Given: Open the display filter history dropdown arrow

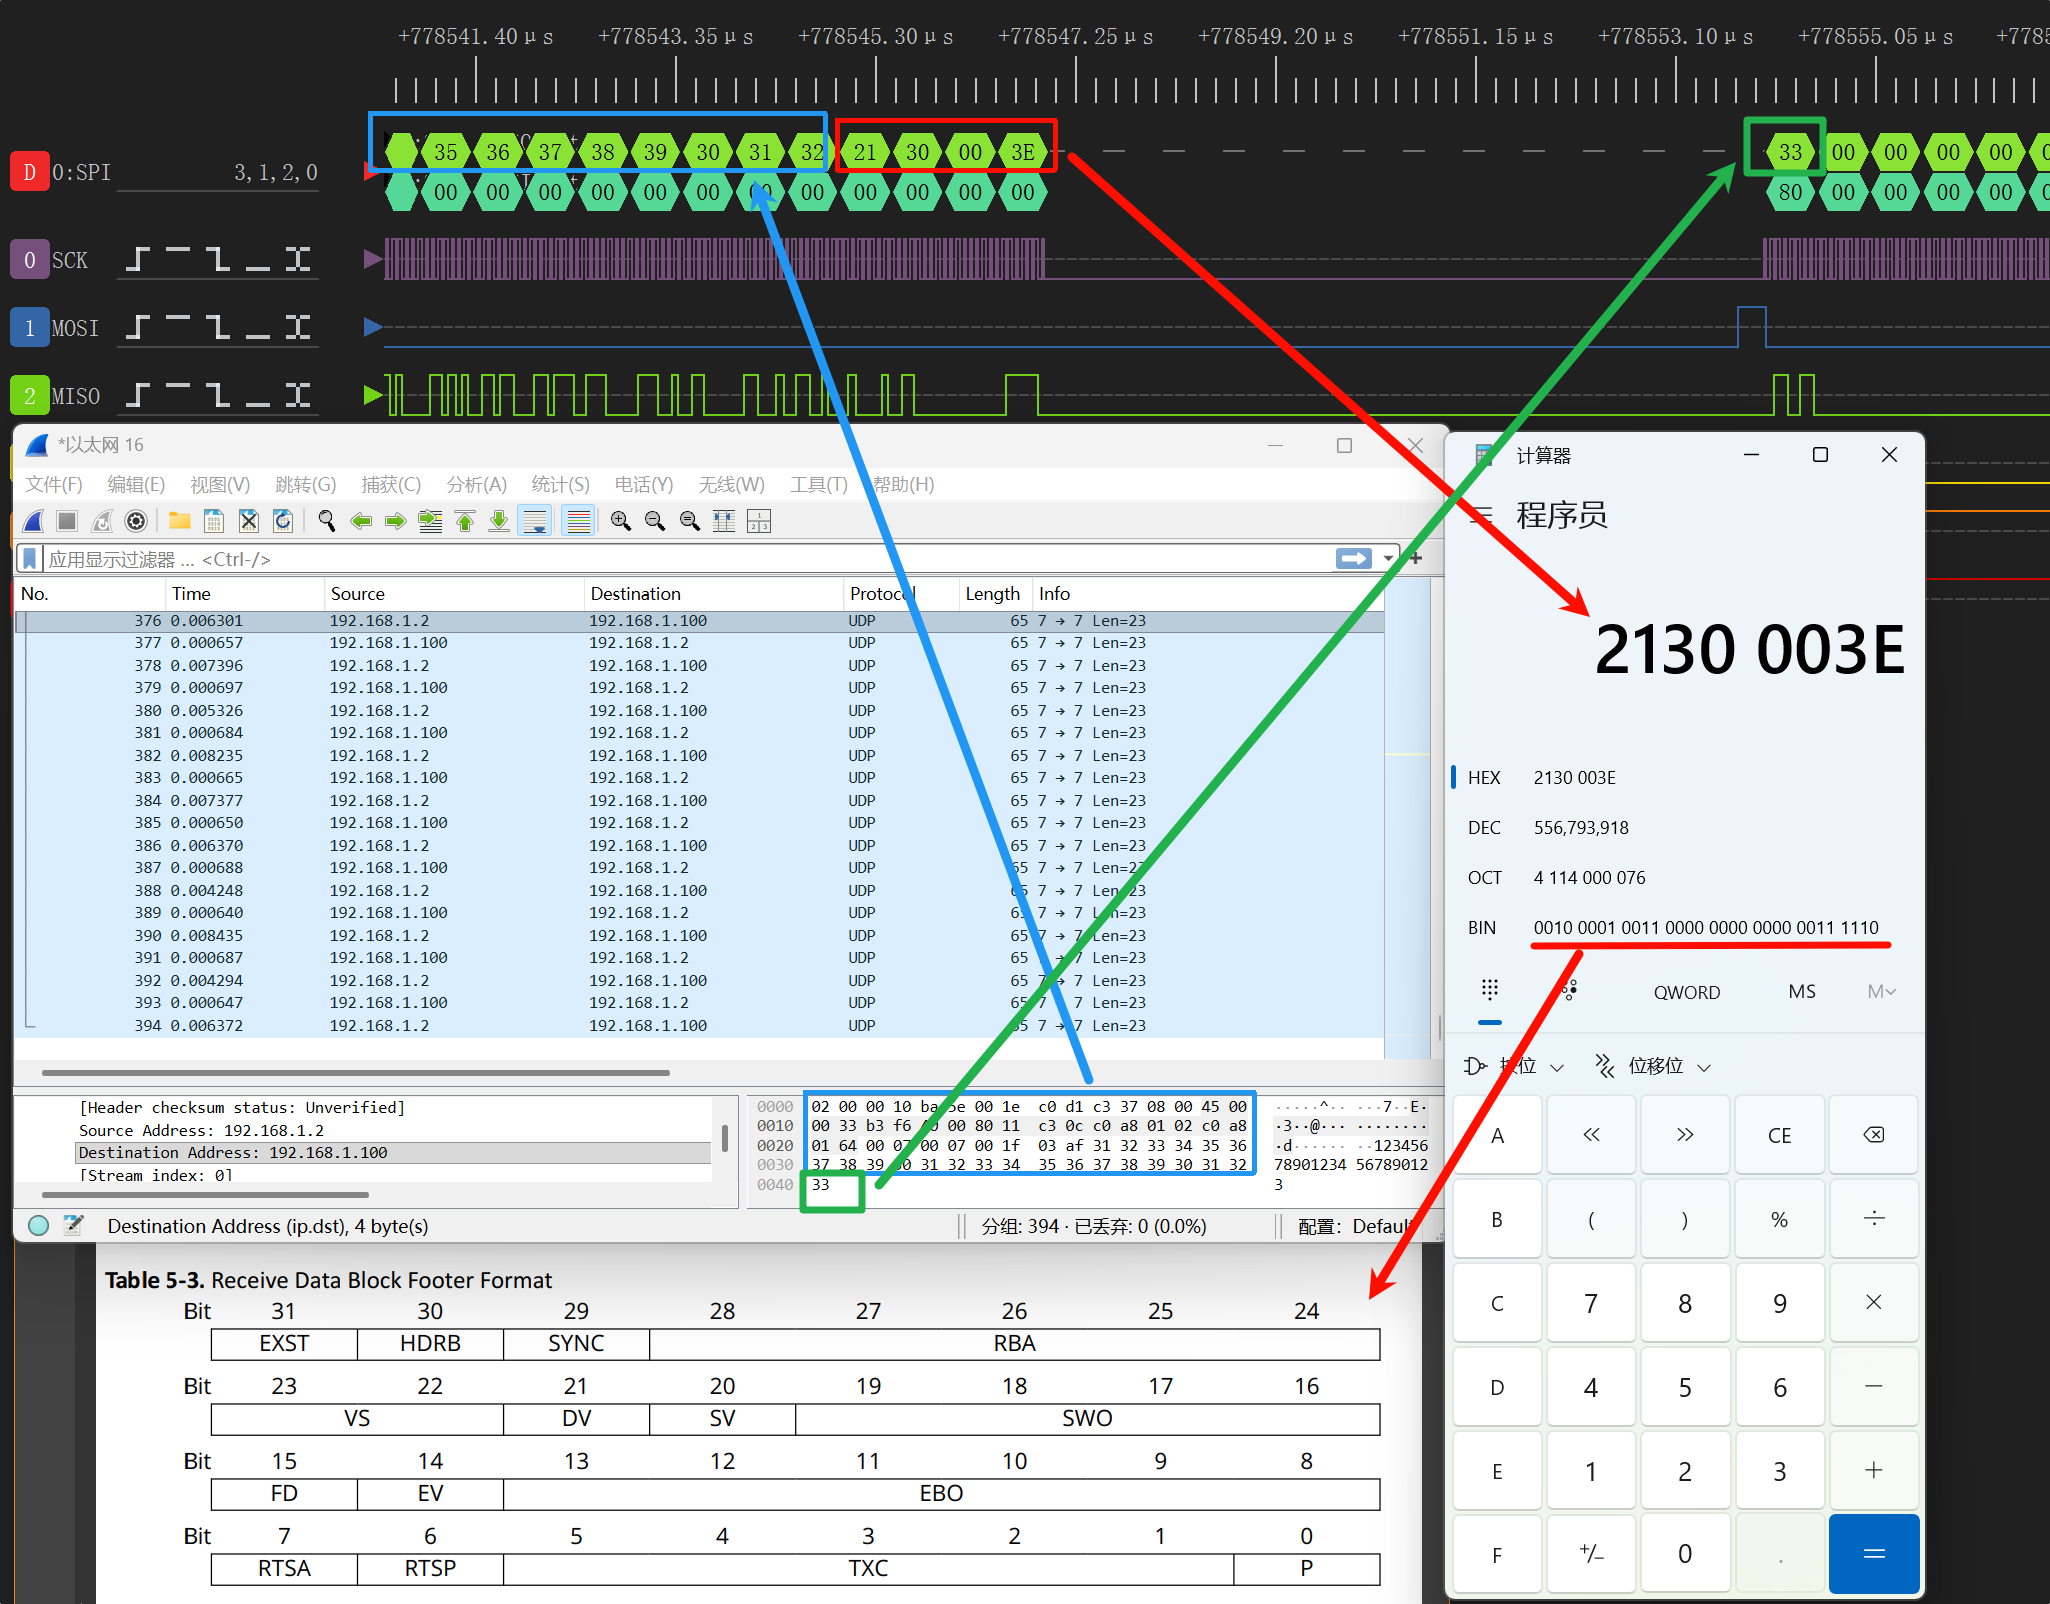Looking at the screenshot, I should pyautogui.click(x=1389, y=559).
